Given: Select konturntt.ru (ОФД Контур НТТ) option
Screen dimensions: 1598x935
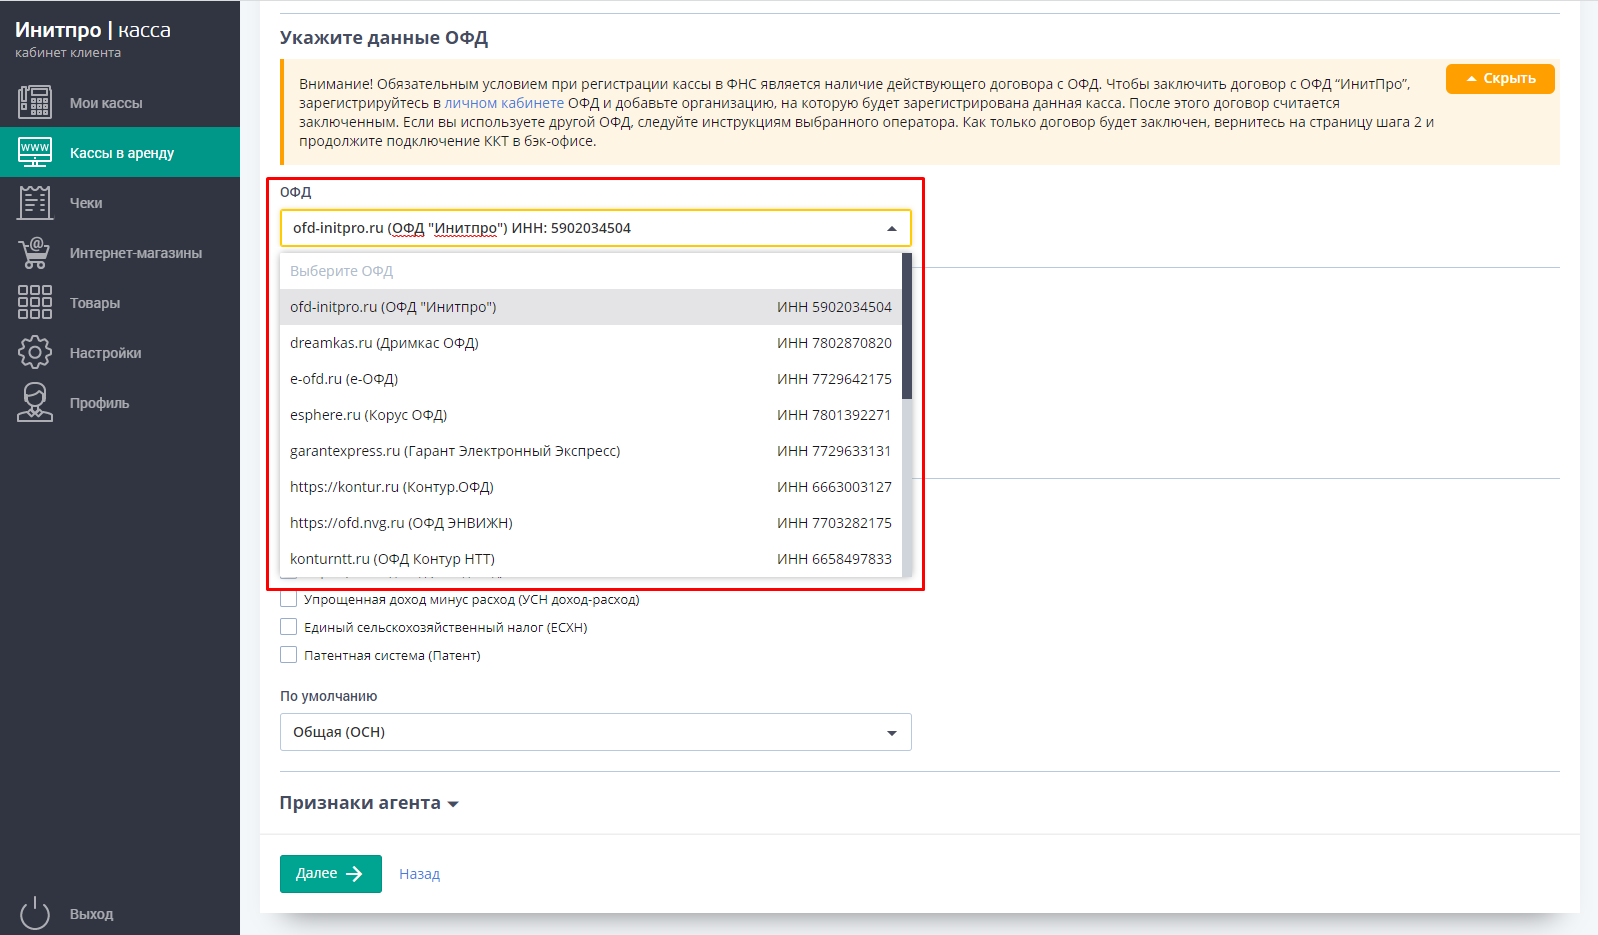Looking at the screenshot, I should coord(591,559).
